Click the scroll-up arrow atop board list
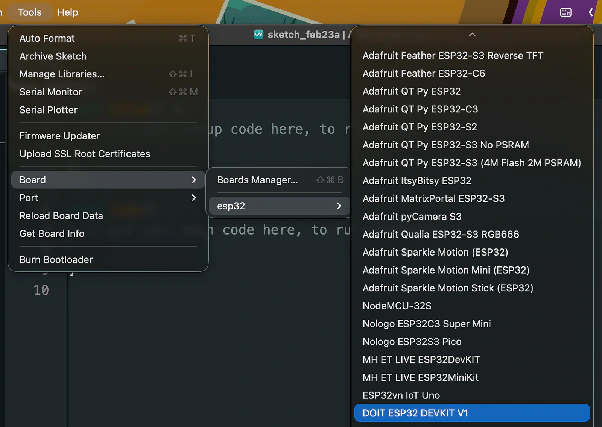 (x=472, y=35)
